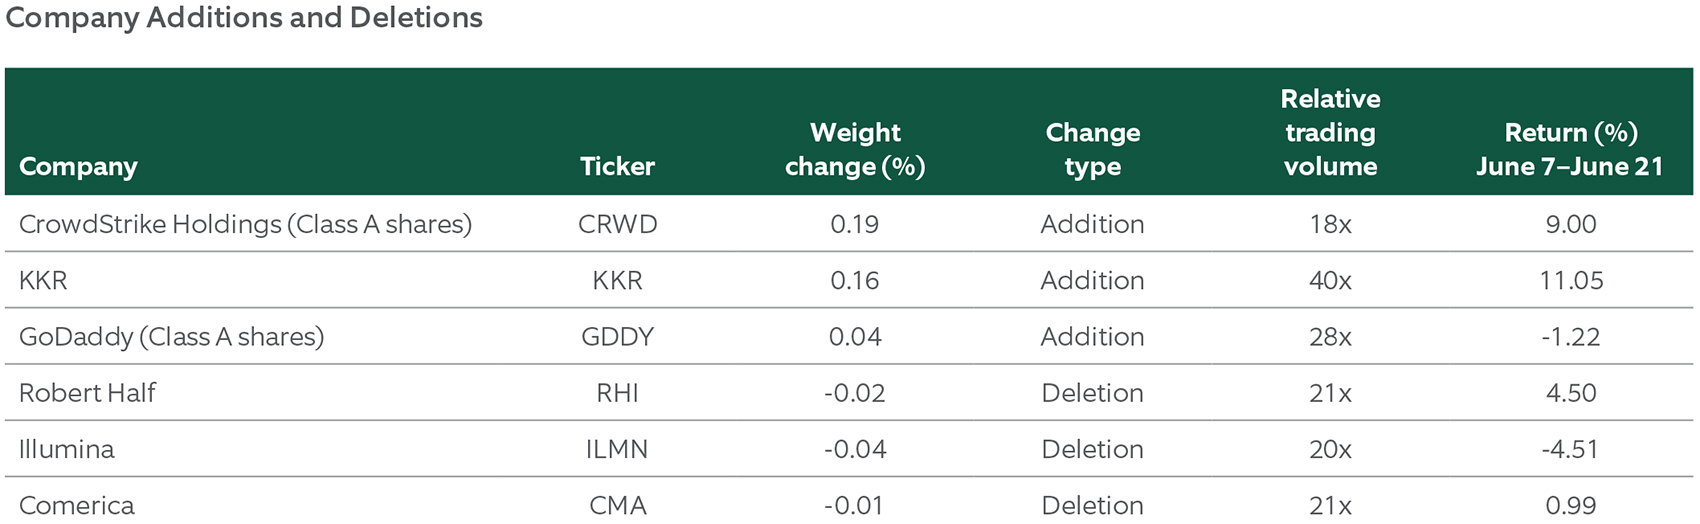Select the Robert Half company name
Viewport: 1700px width, 524px height.
(x=87, y=392)
